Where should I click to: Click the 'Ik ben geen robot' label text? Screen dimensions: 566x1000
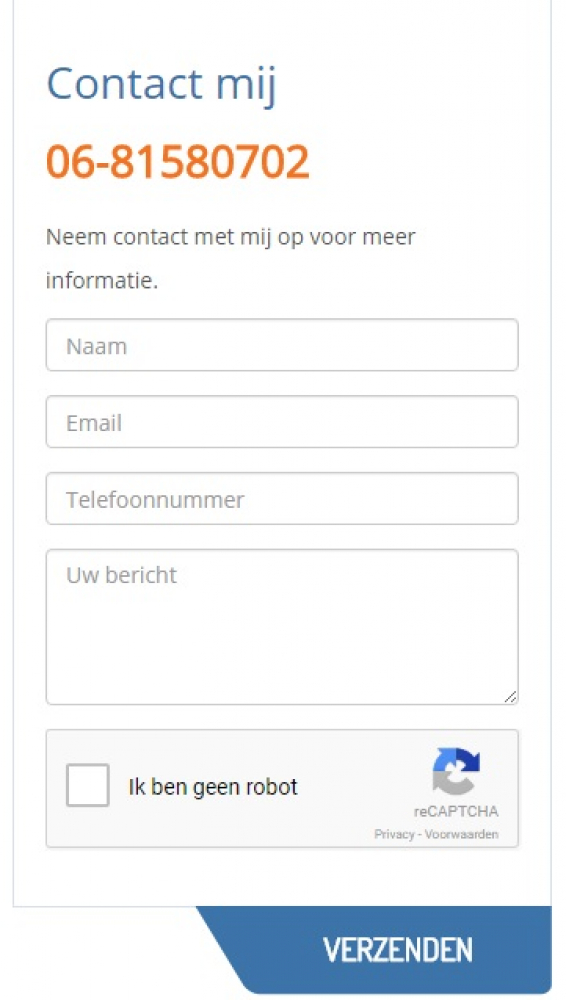213,787
